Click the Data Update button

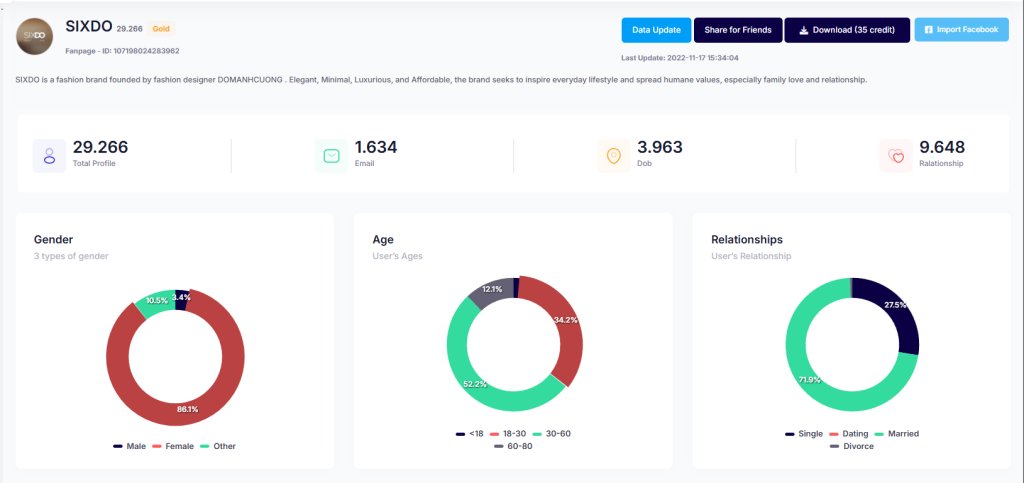tap(656, 30)
